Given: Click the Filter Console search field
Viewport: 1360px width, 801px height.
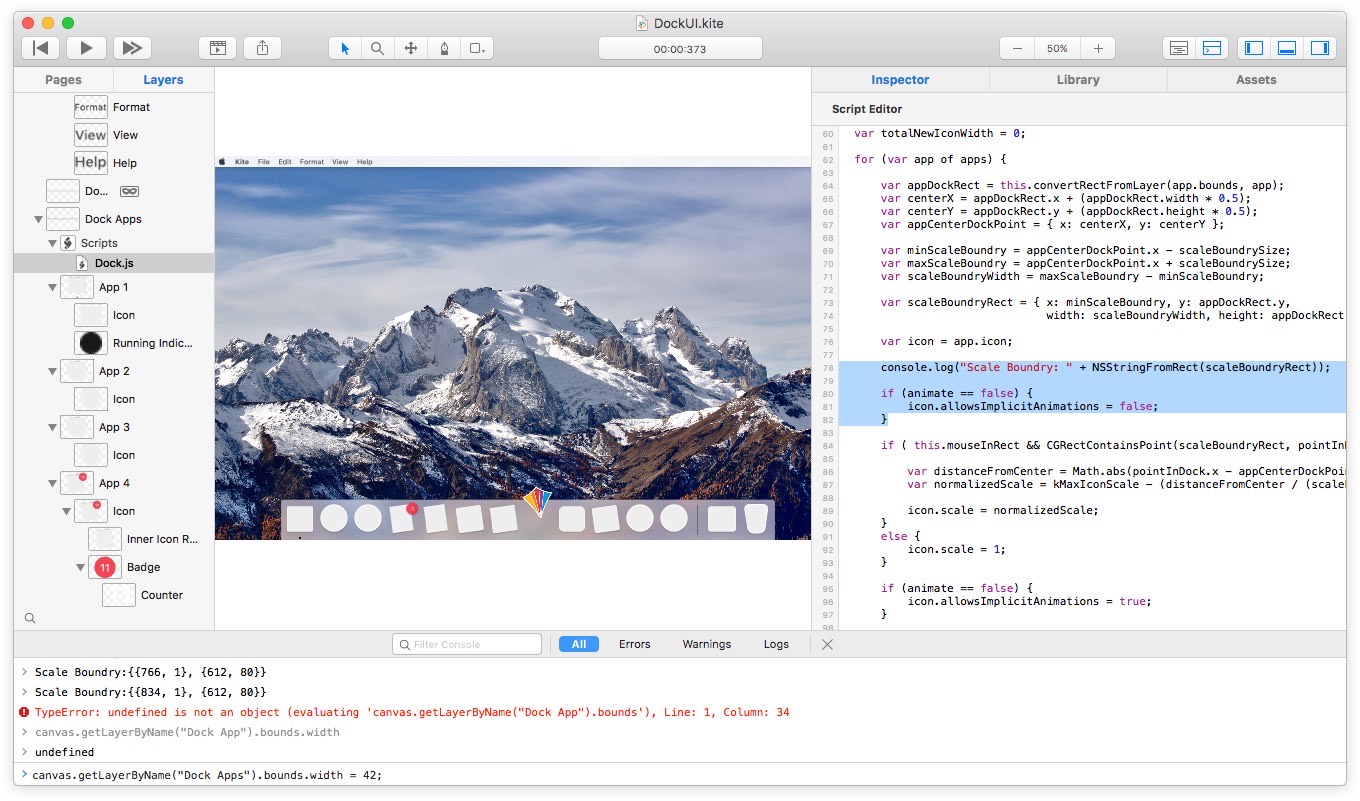Looking at the screenshot, I should click(x=467, y=644).
